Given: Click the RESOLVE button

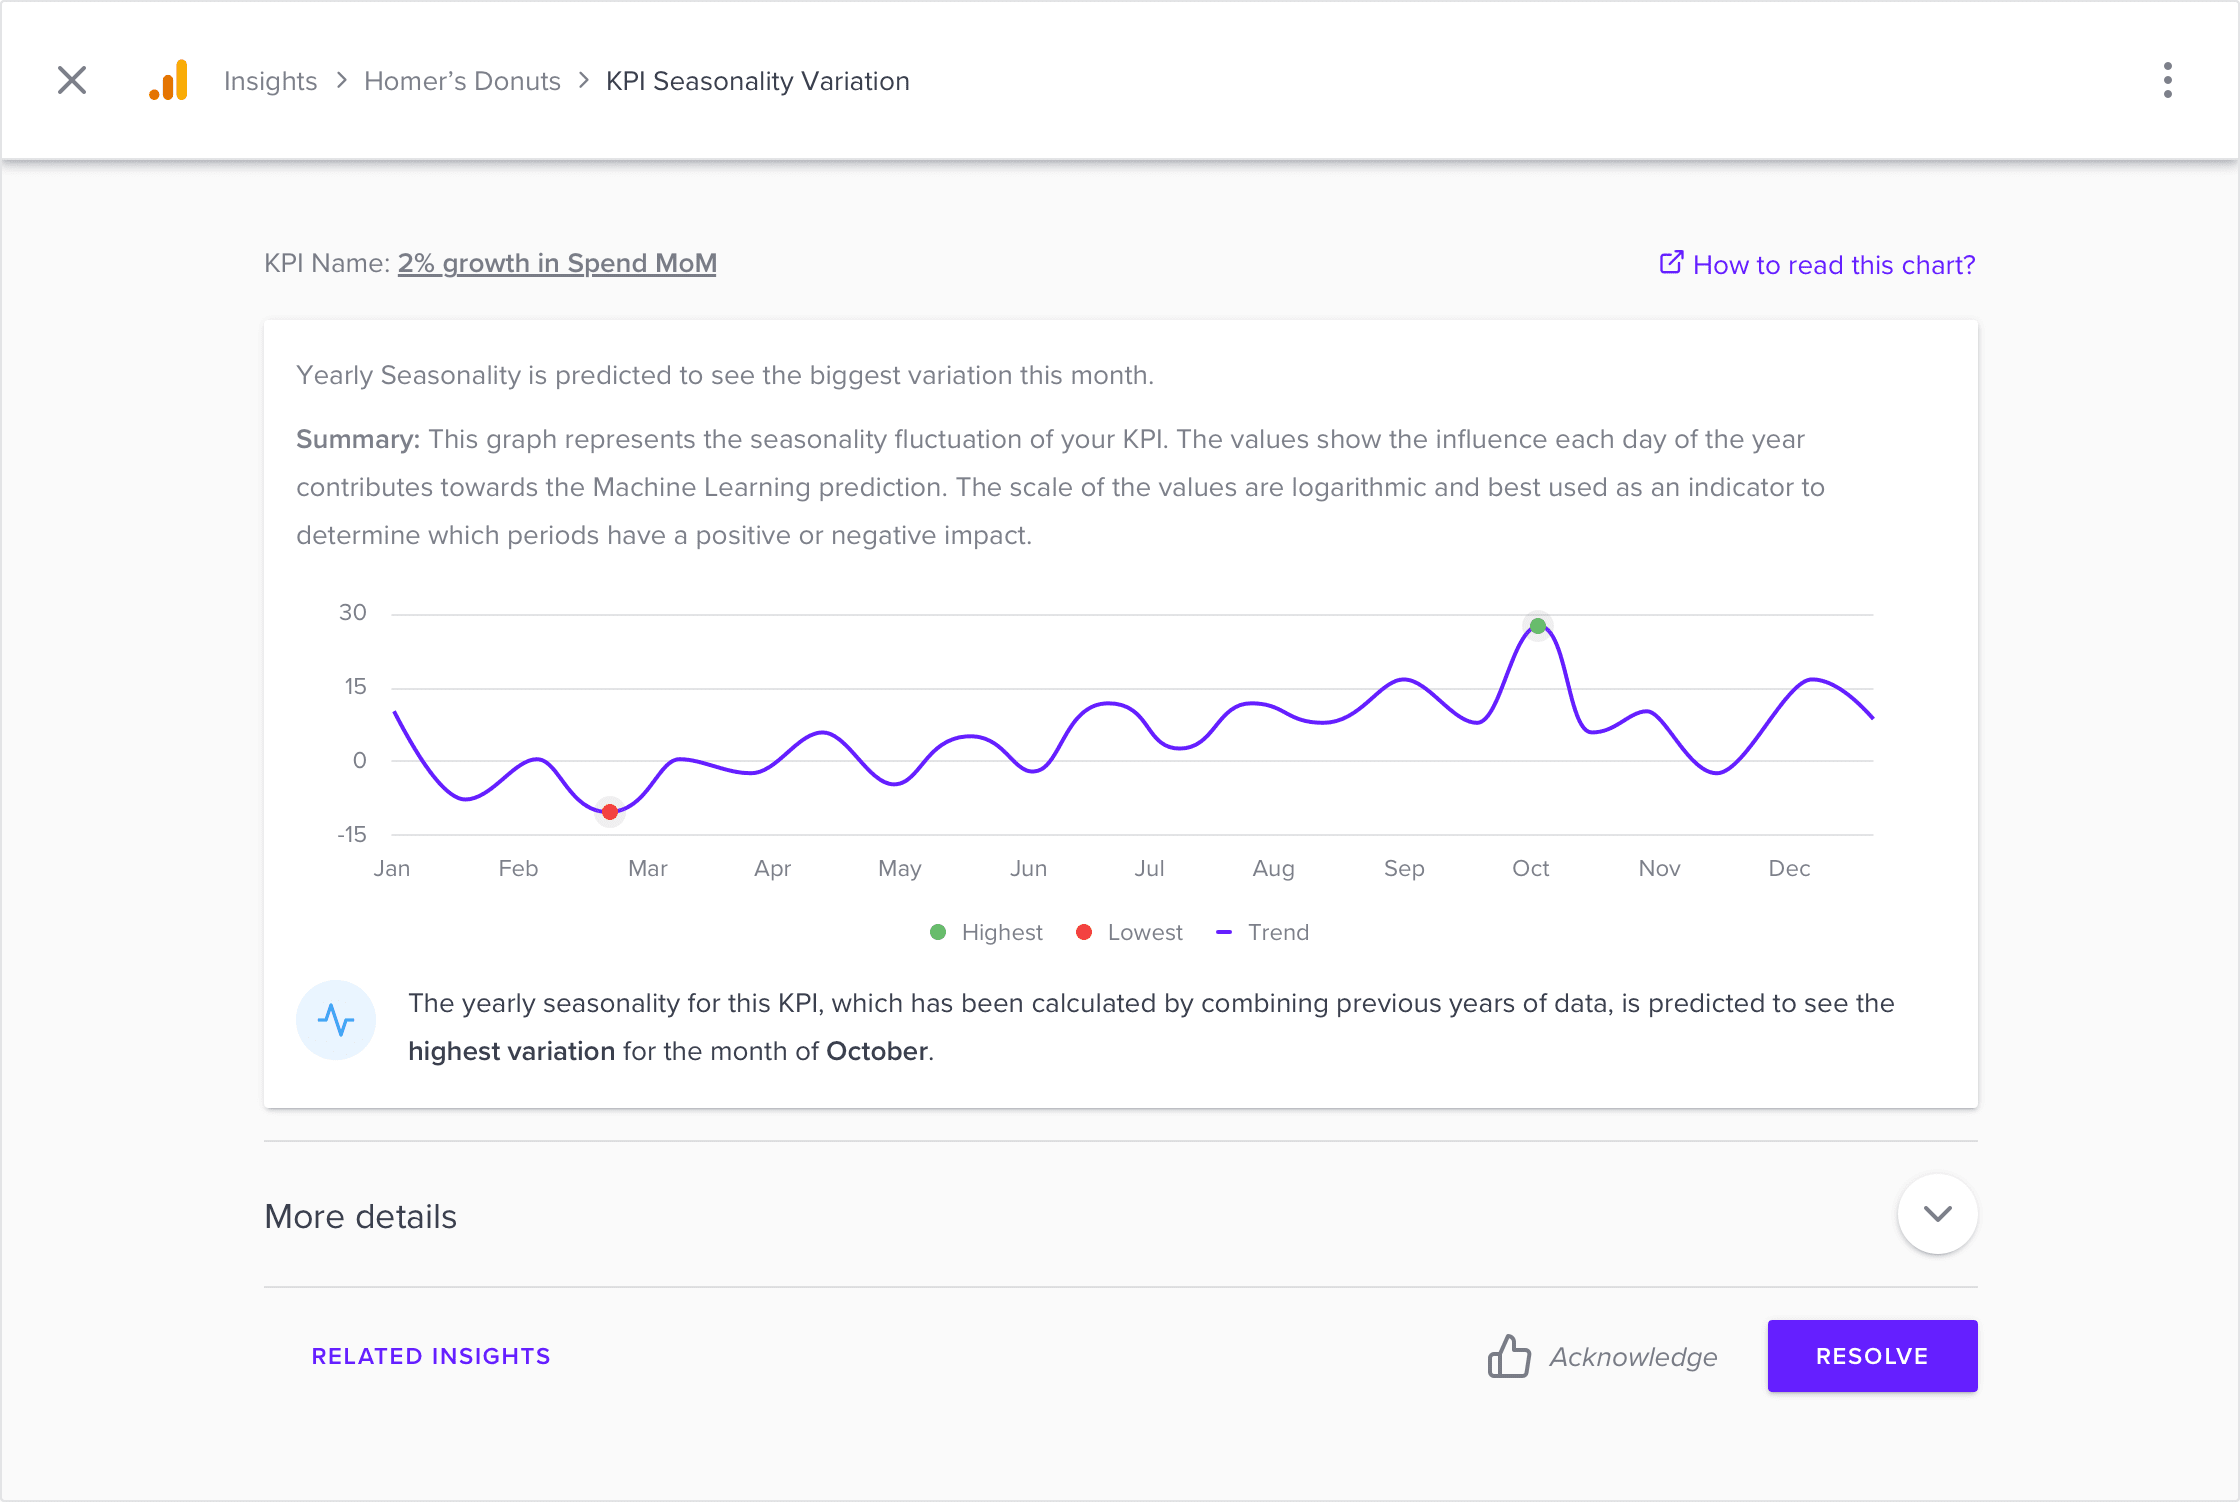Looking at the screenshot, I should click(x=1872, y=1356).
